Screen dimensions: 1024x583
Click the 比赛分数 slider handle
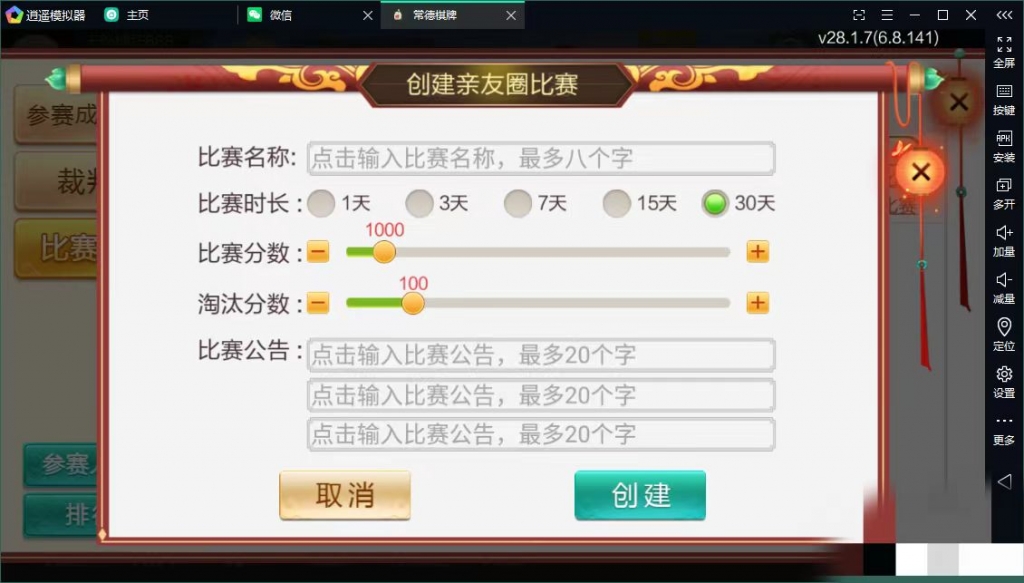click(x=384, y=252)
